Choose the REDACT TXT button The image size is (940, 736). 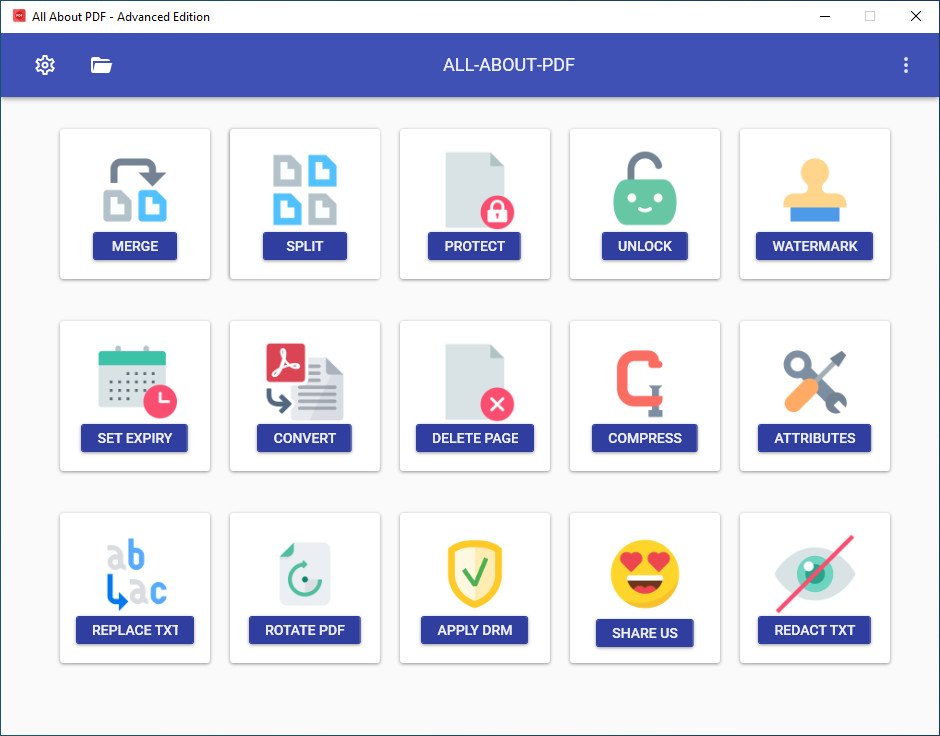click(814, 630)
